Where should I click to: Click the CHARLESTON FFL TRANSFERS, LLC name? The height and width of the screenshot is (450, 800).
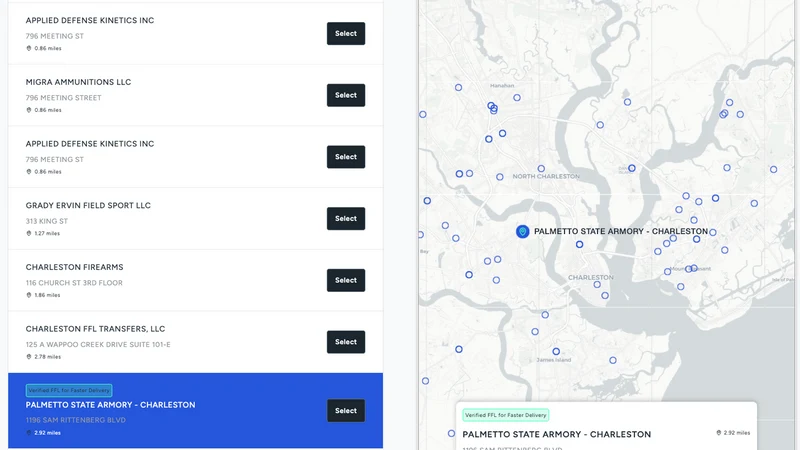click(95, 329)
